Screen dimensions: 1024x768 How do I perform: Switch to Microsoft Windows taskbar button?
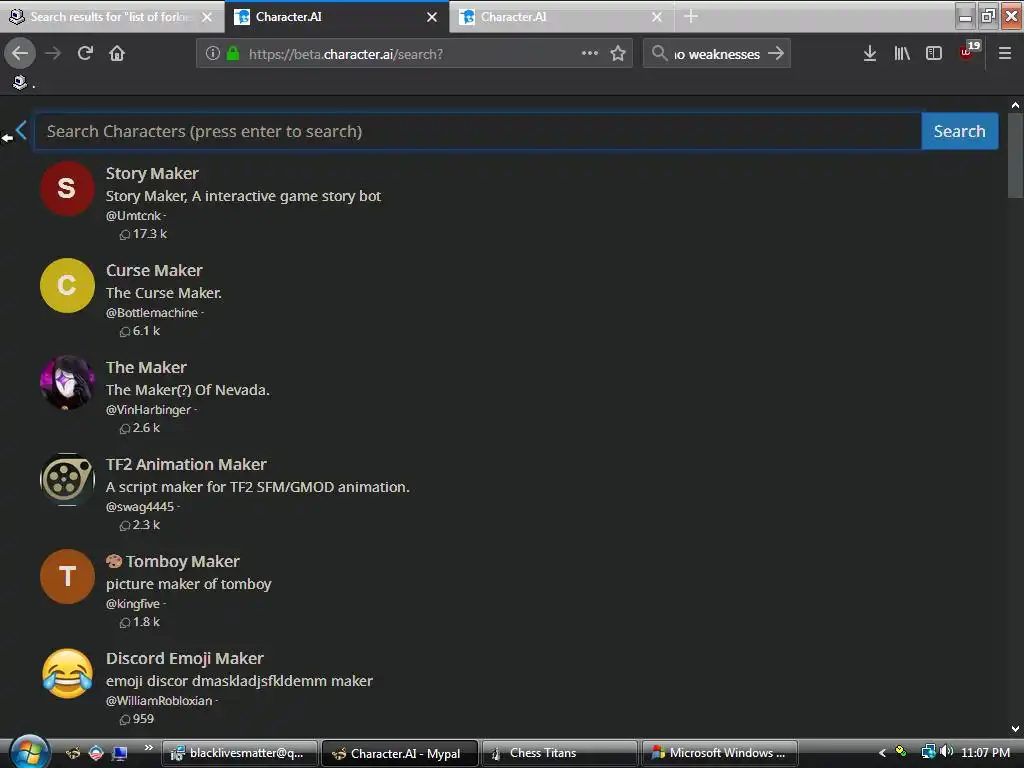(x=720, y=753)
